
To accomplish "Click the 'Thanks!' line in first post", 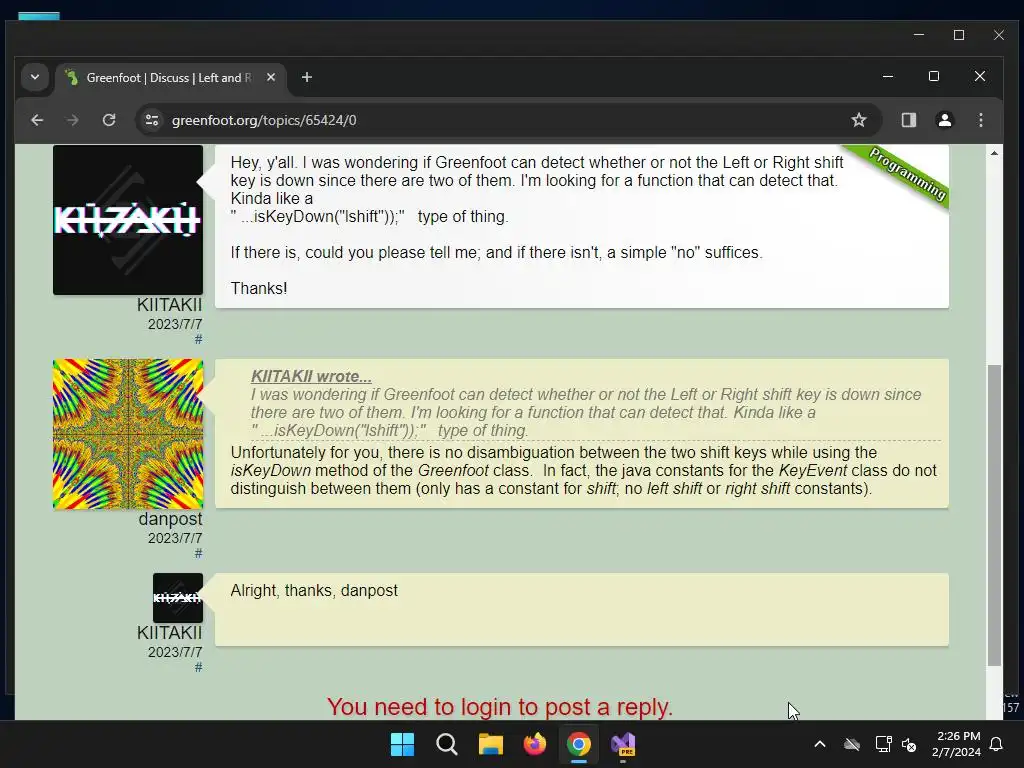I will coord(259,289).
